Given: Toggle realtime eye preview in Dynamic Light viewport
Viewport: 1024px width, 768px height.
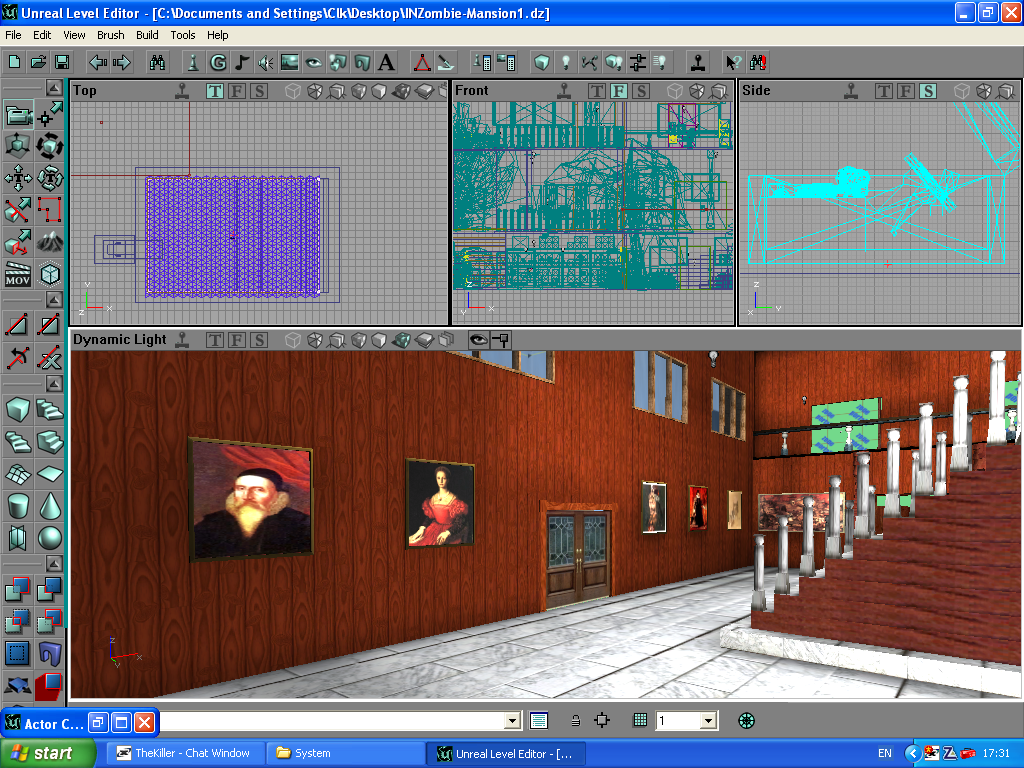Looking at the screenshot, I should pos(478,339).
